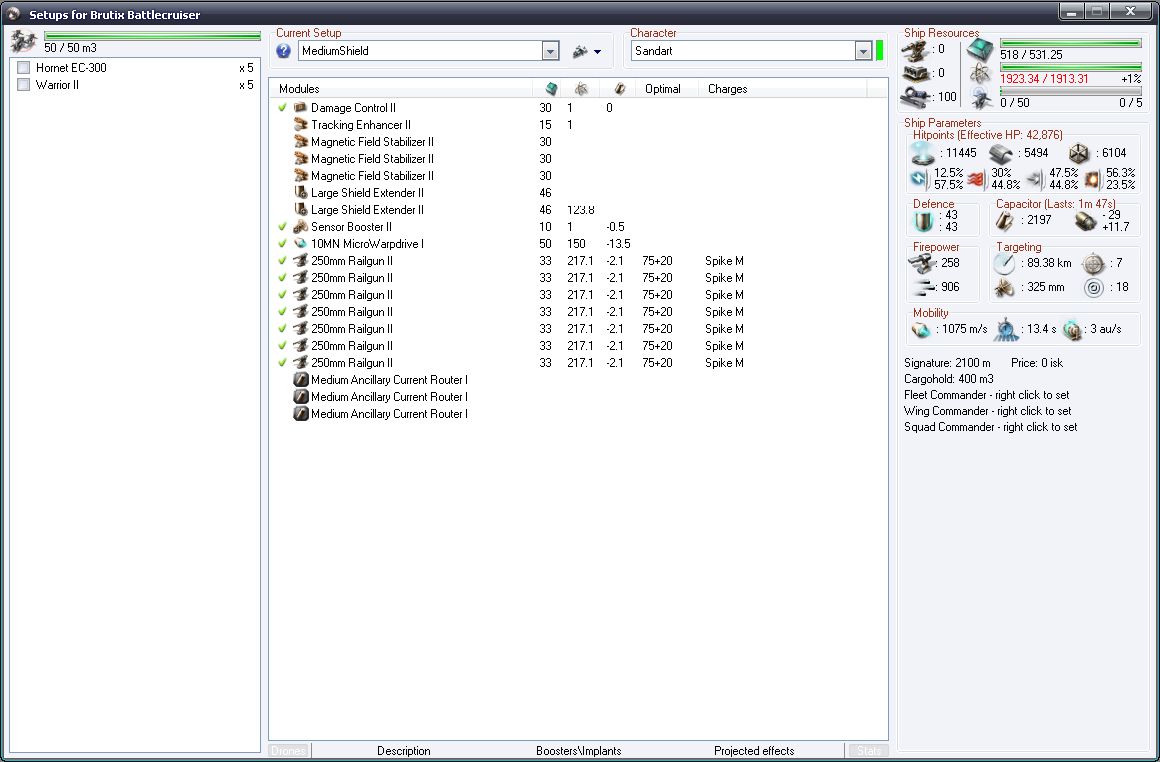Click the first Medium Ancillary Current Router icon

[300, 380]
